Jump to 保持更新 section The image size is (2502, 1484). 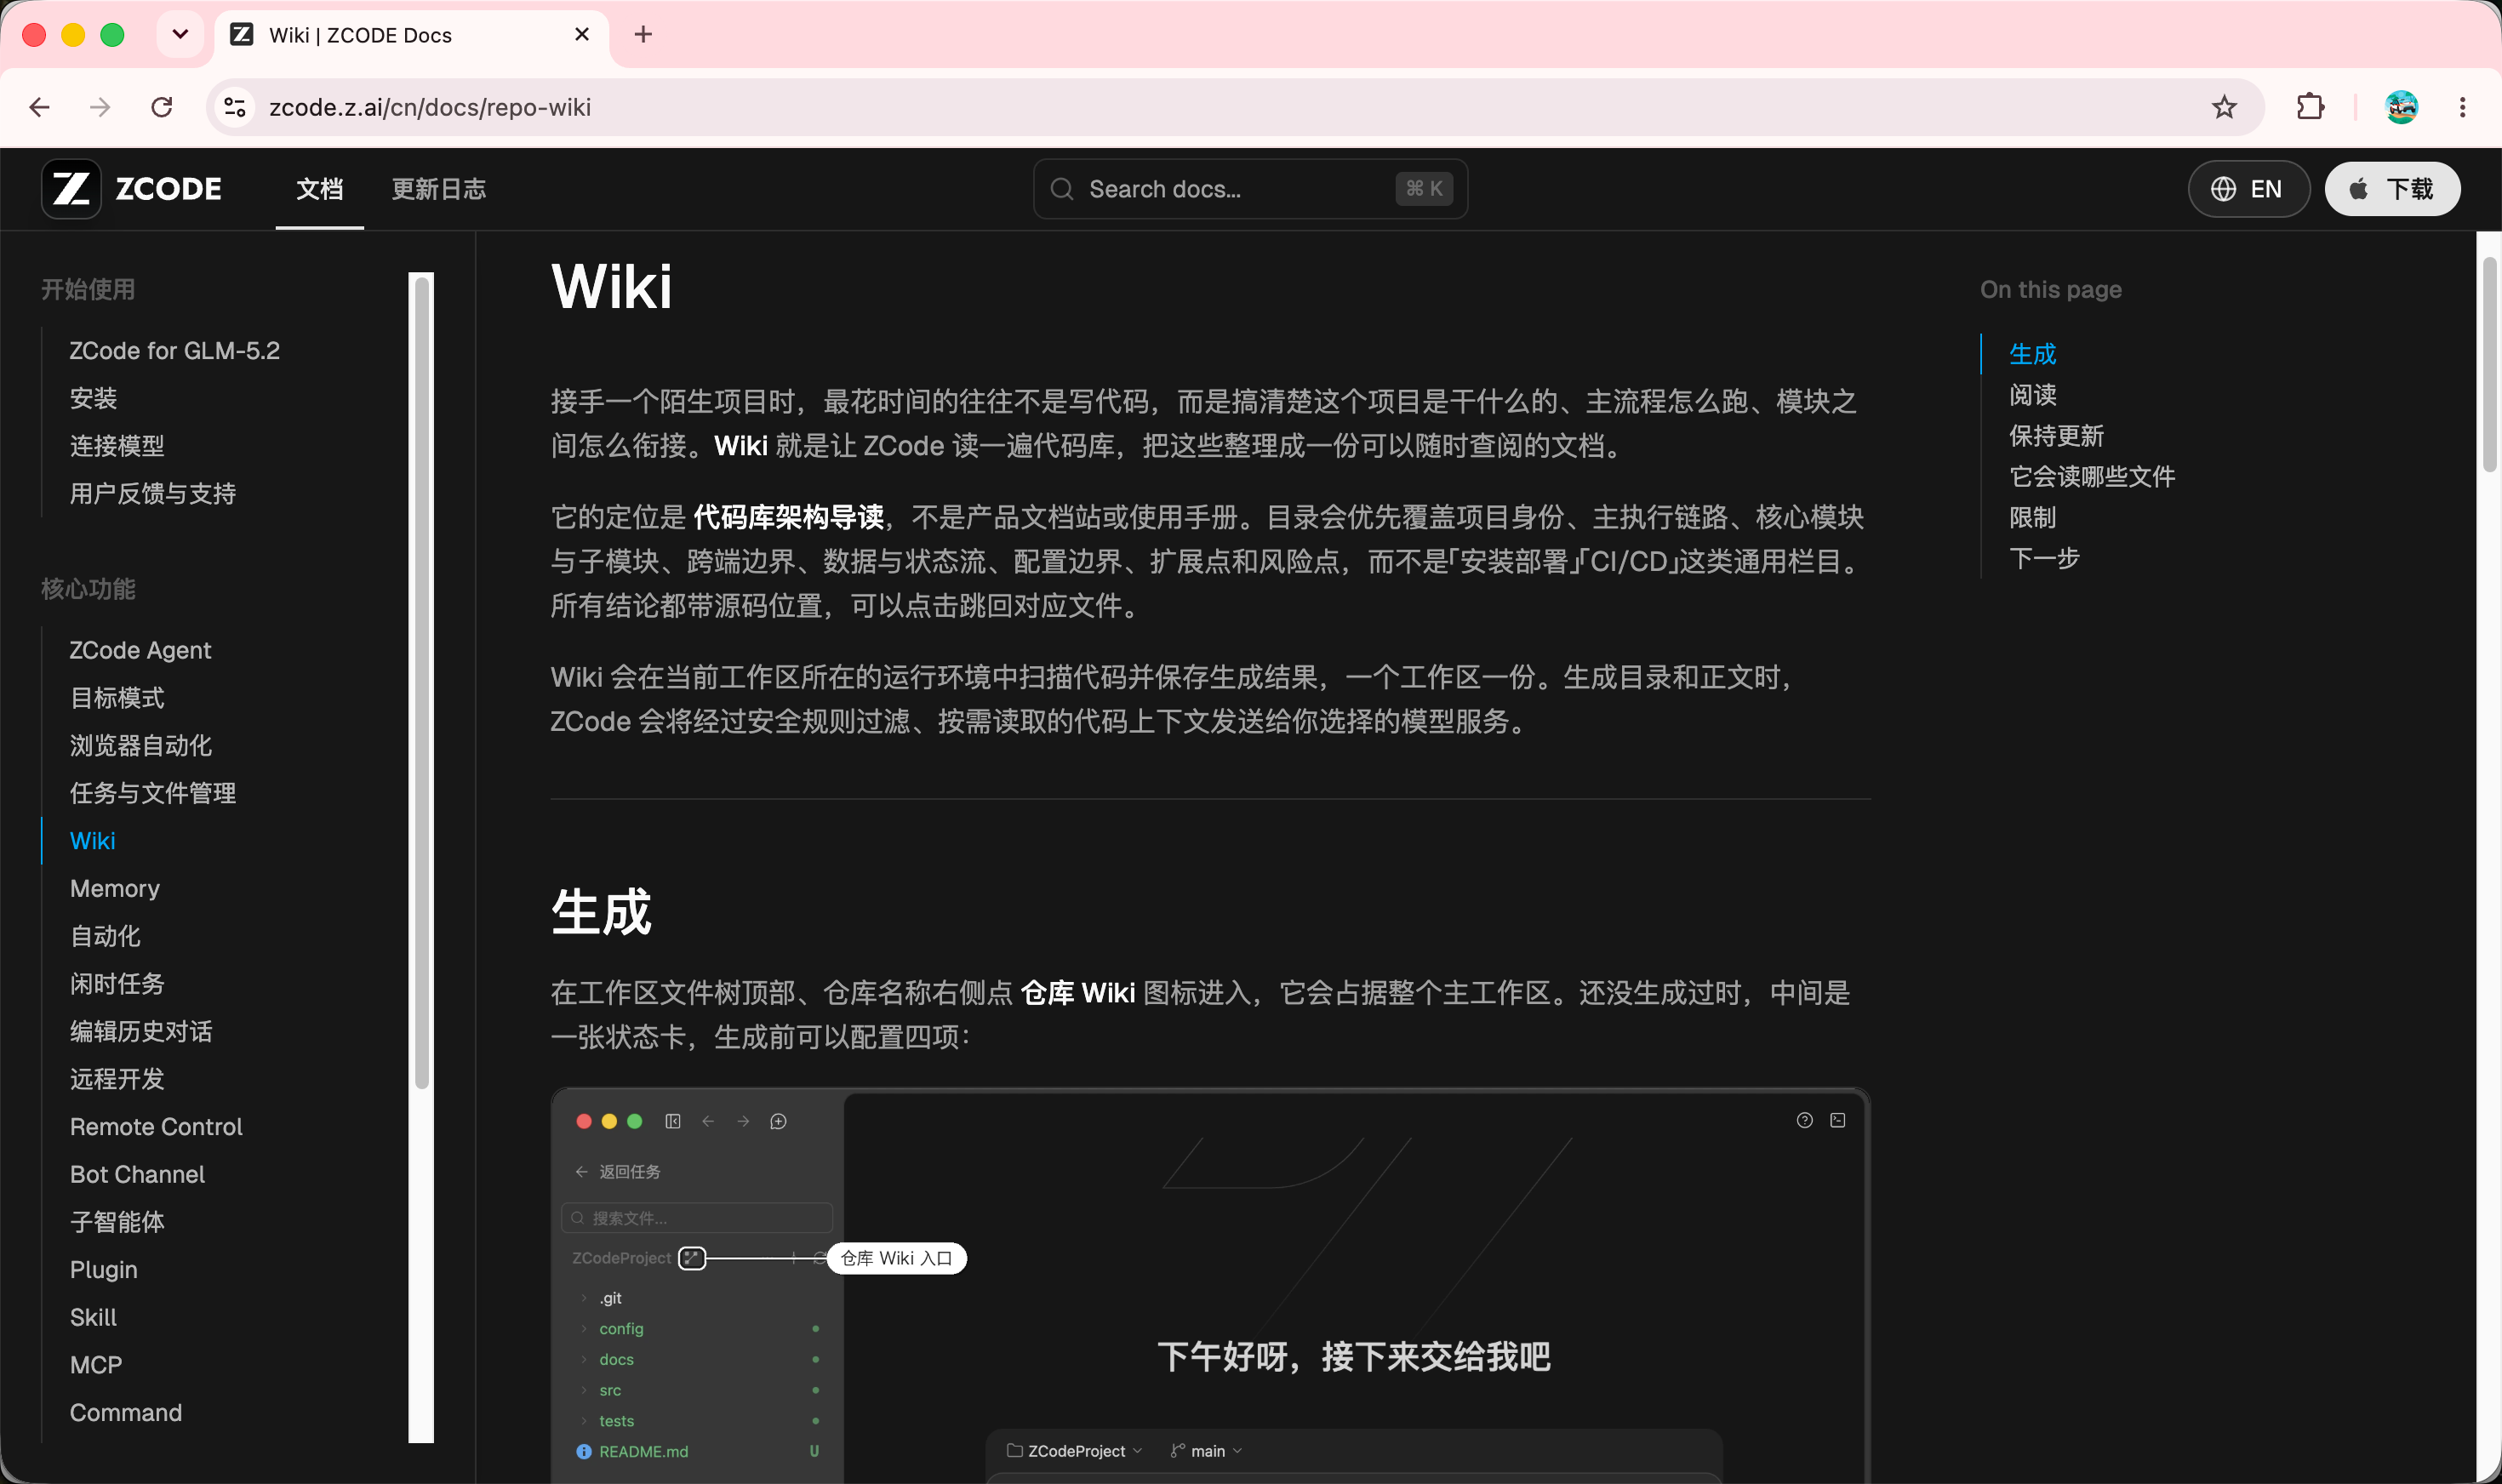tap(2057, 436)
